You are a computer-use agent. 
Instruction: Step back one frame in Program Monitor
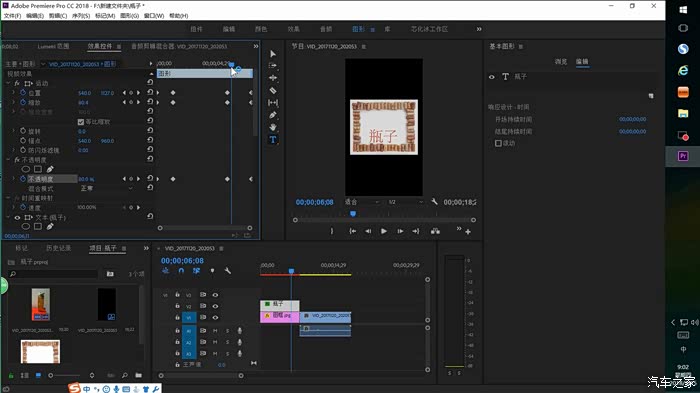[x=368, y=231]
